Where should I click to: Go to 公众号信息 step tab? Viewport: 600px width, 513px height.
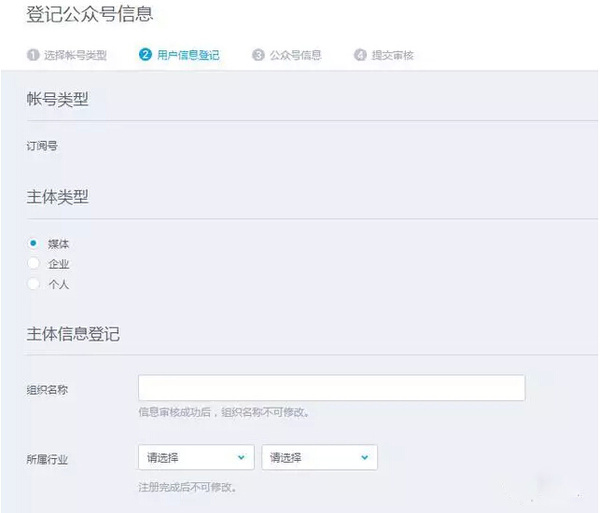pos(295,55)
